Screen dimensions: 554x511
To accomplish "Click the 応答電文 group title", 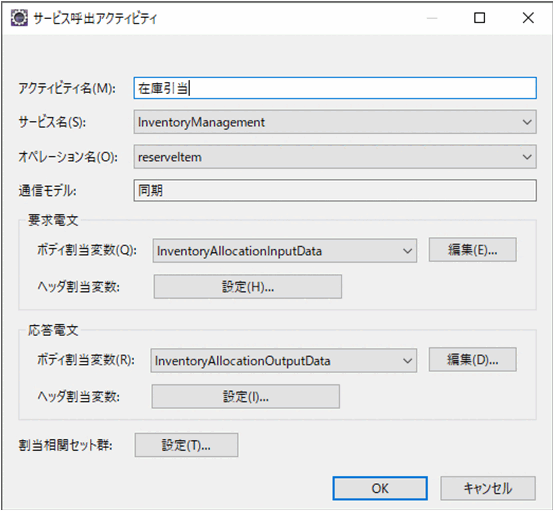I will [x=53, y=330].
